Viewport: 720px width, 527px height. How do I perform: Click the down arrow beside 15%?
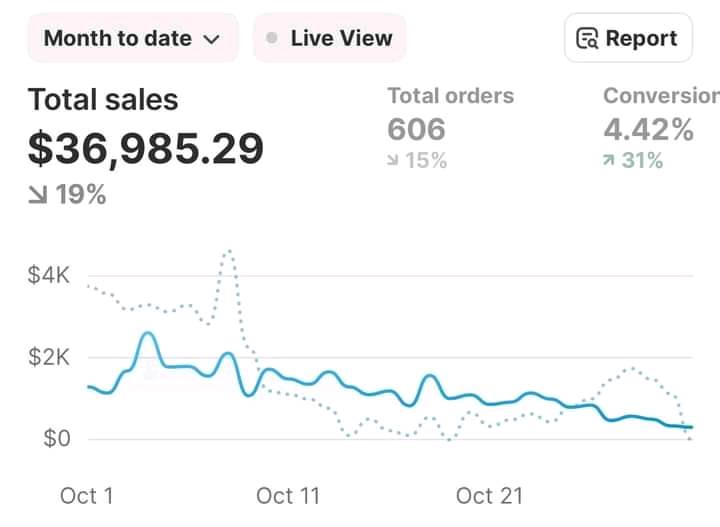tap(393, 160)
